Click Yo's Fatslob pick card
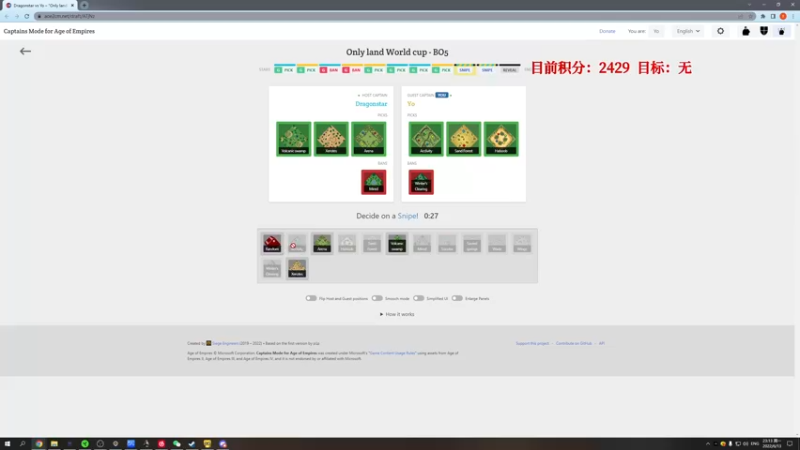The width and height of the screenshot is (800, 450). click(x=501, y=139)
